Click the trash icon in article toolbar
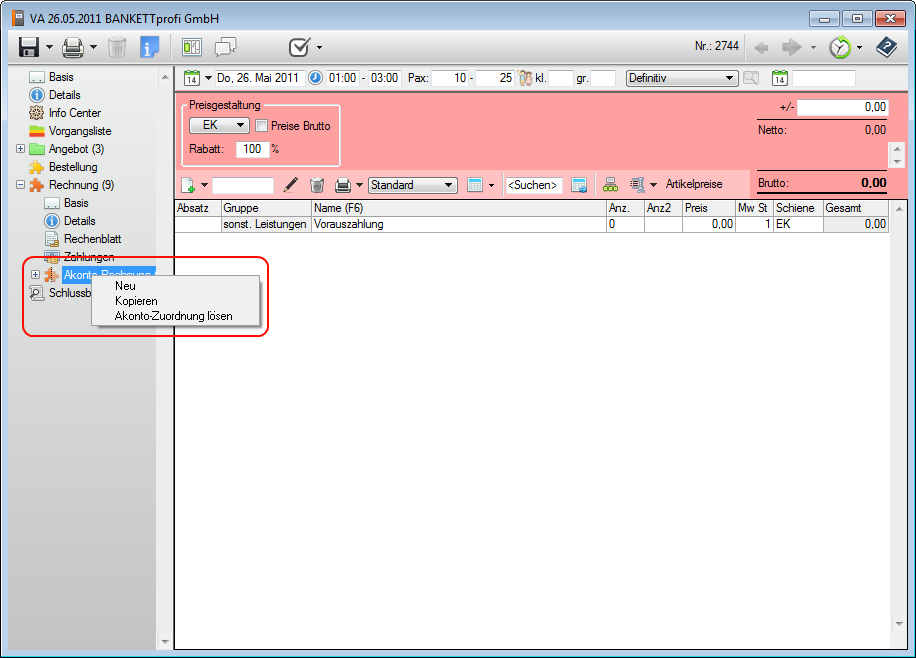The width and height of the screenshot is (916, 658). click(316, 185)
